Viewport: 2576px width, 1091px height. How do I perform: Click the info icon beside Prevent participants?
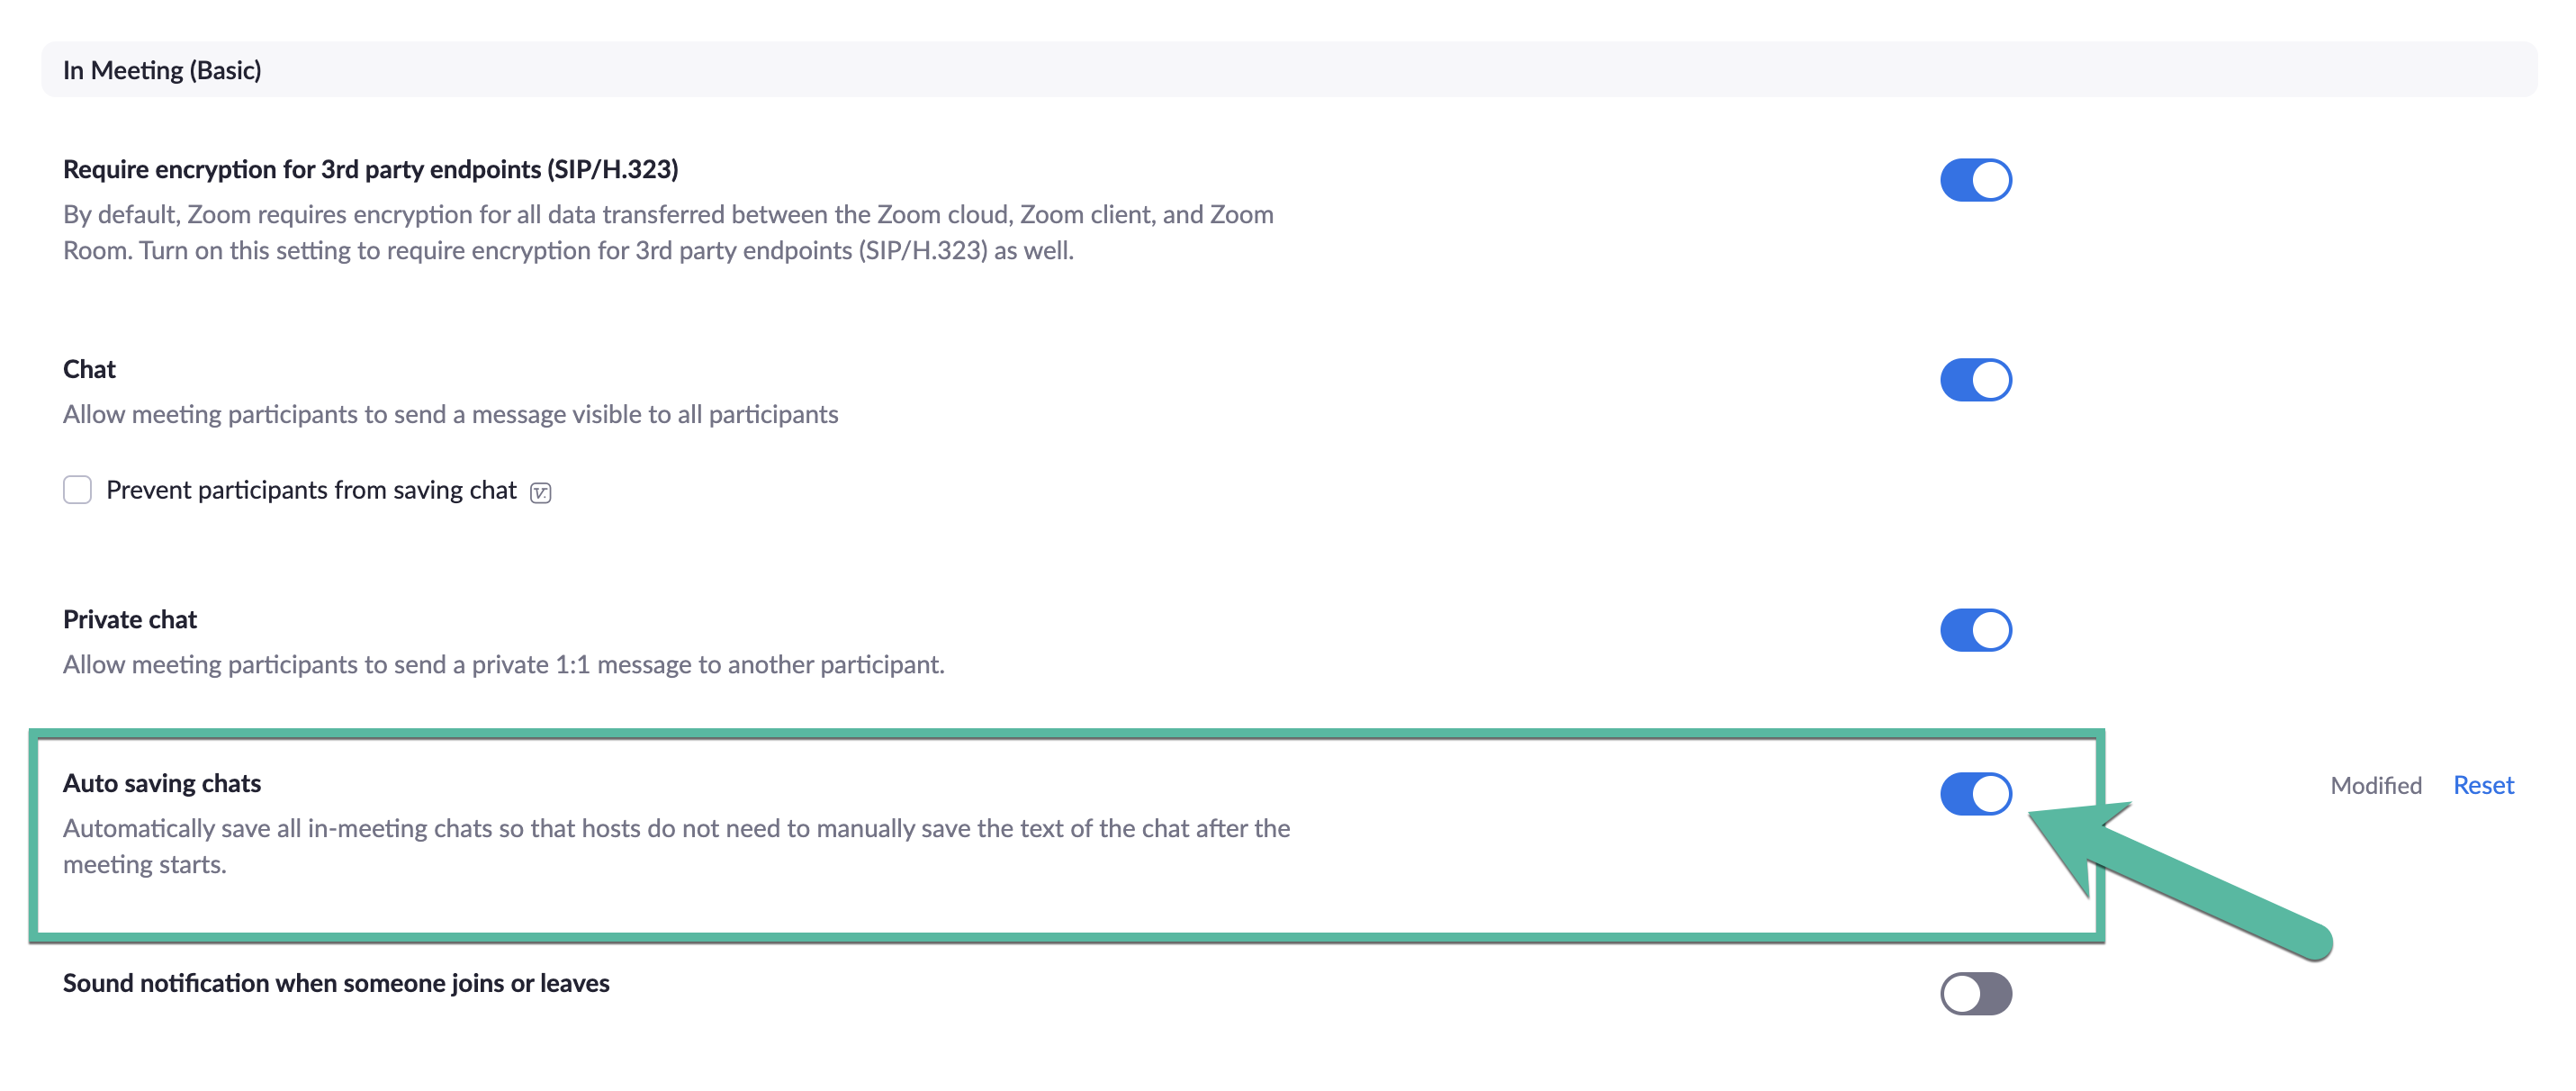coord(540,492)
